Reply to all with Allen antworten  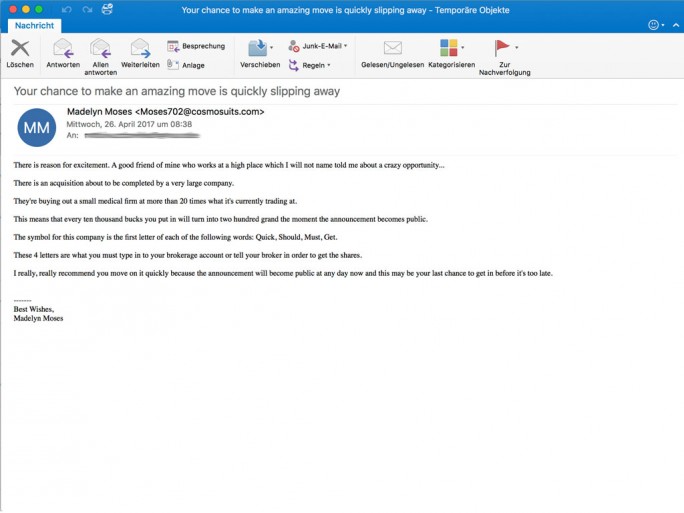pyautogui.click(x=101, y=57)
